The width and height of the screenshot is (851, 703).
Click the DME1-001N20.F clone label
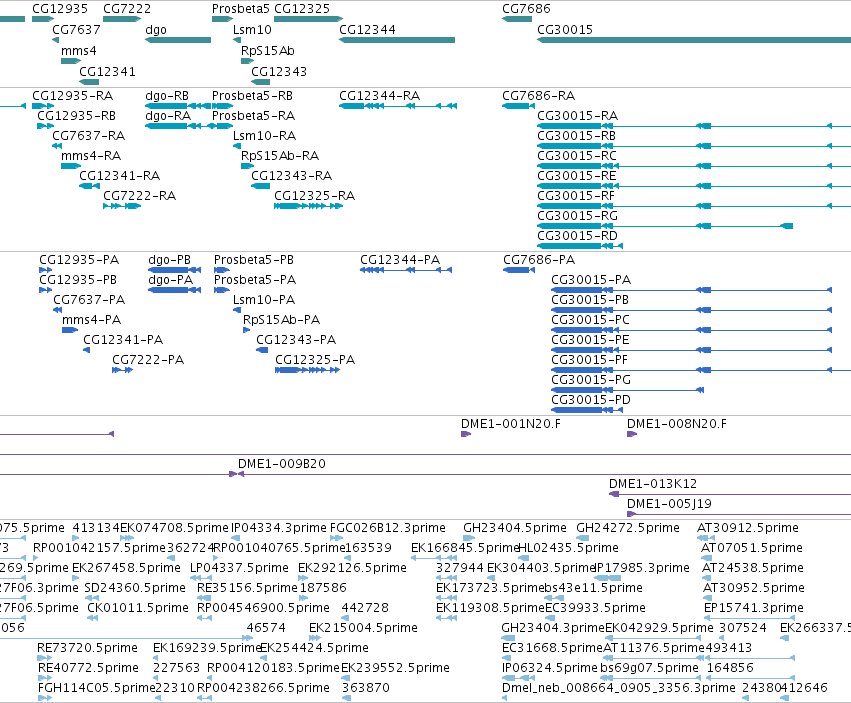(x=510, y=424)
